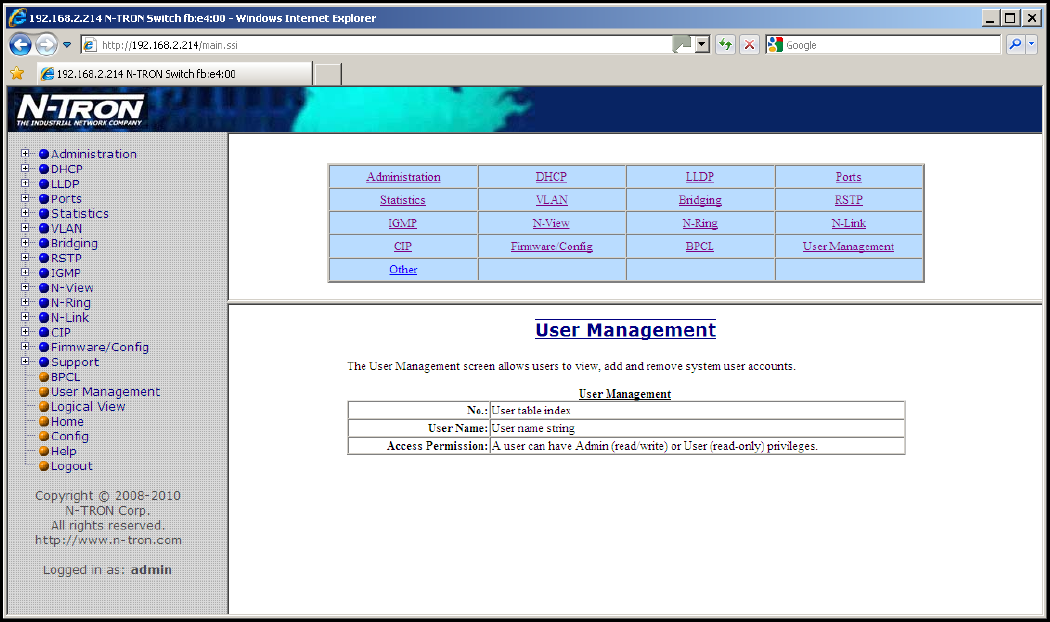Open the address bar history dropdown
The height and width of the screenshot is (622, 1050).
click(702, 45)
